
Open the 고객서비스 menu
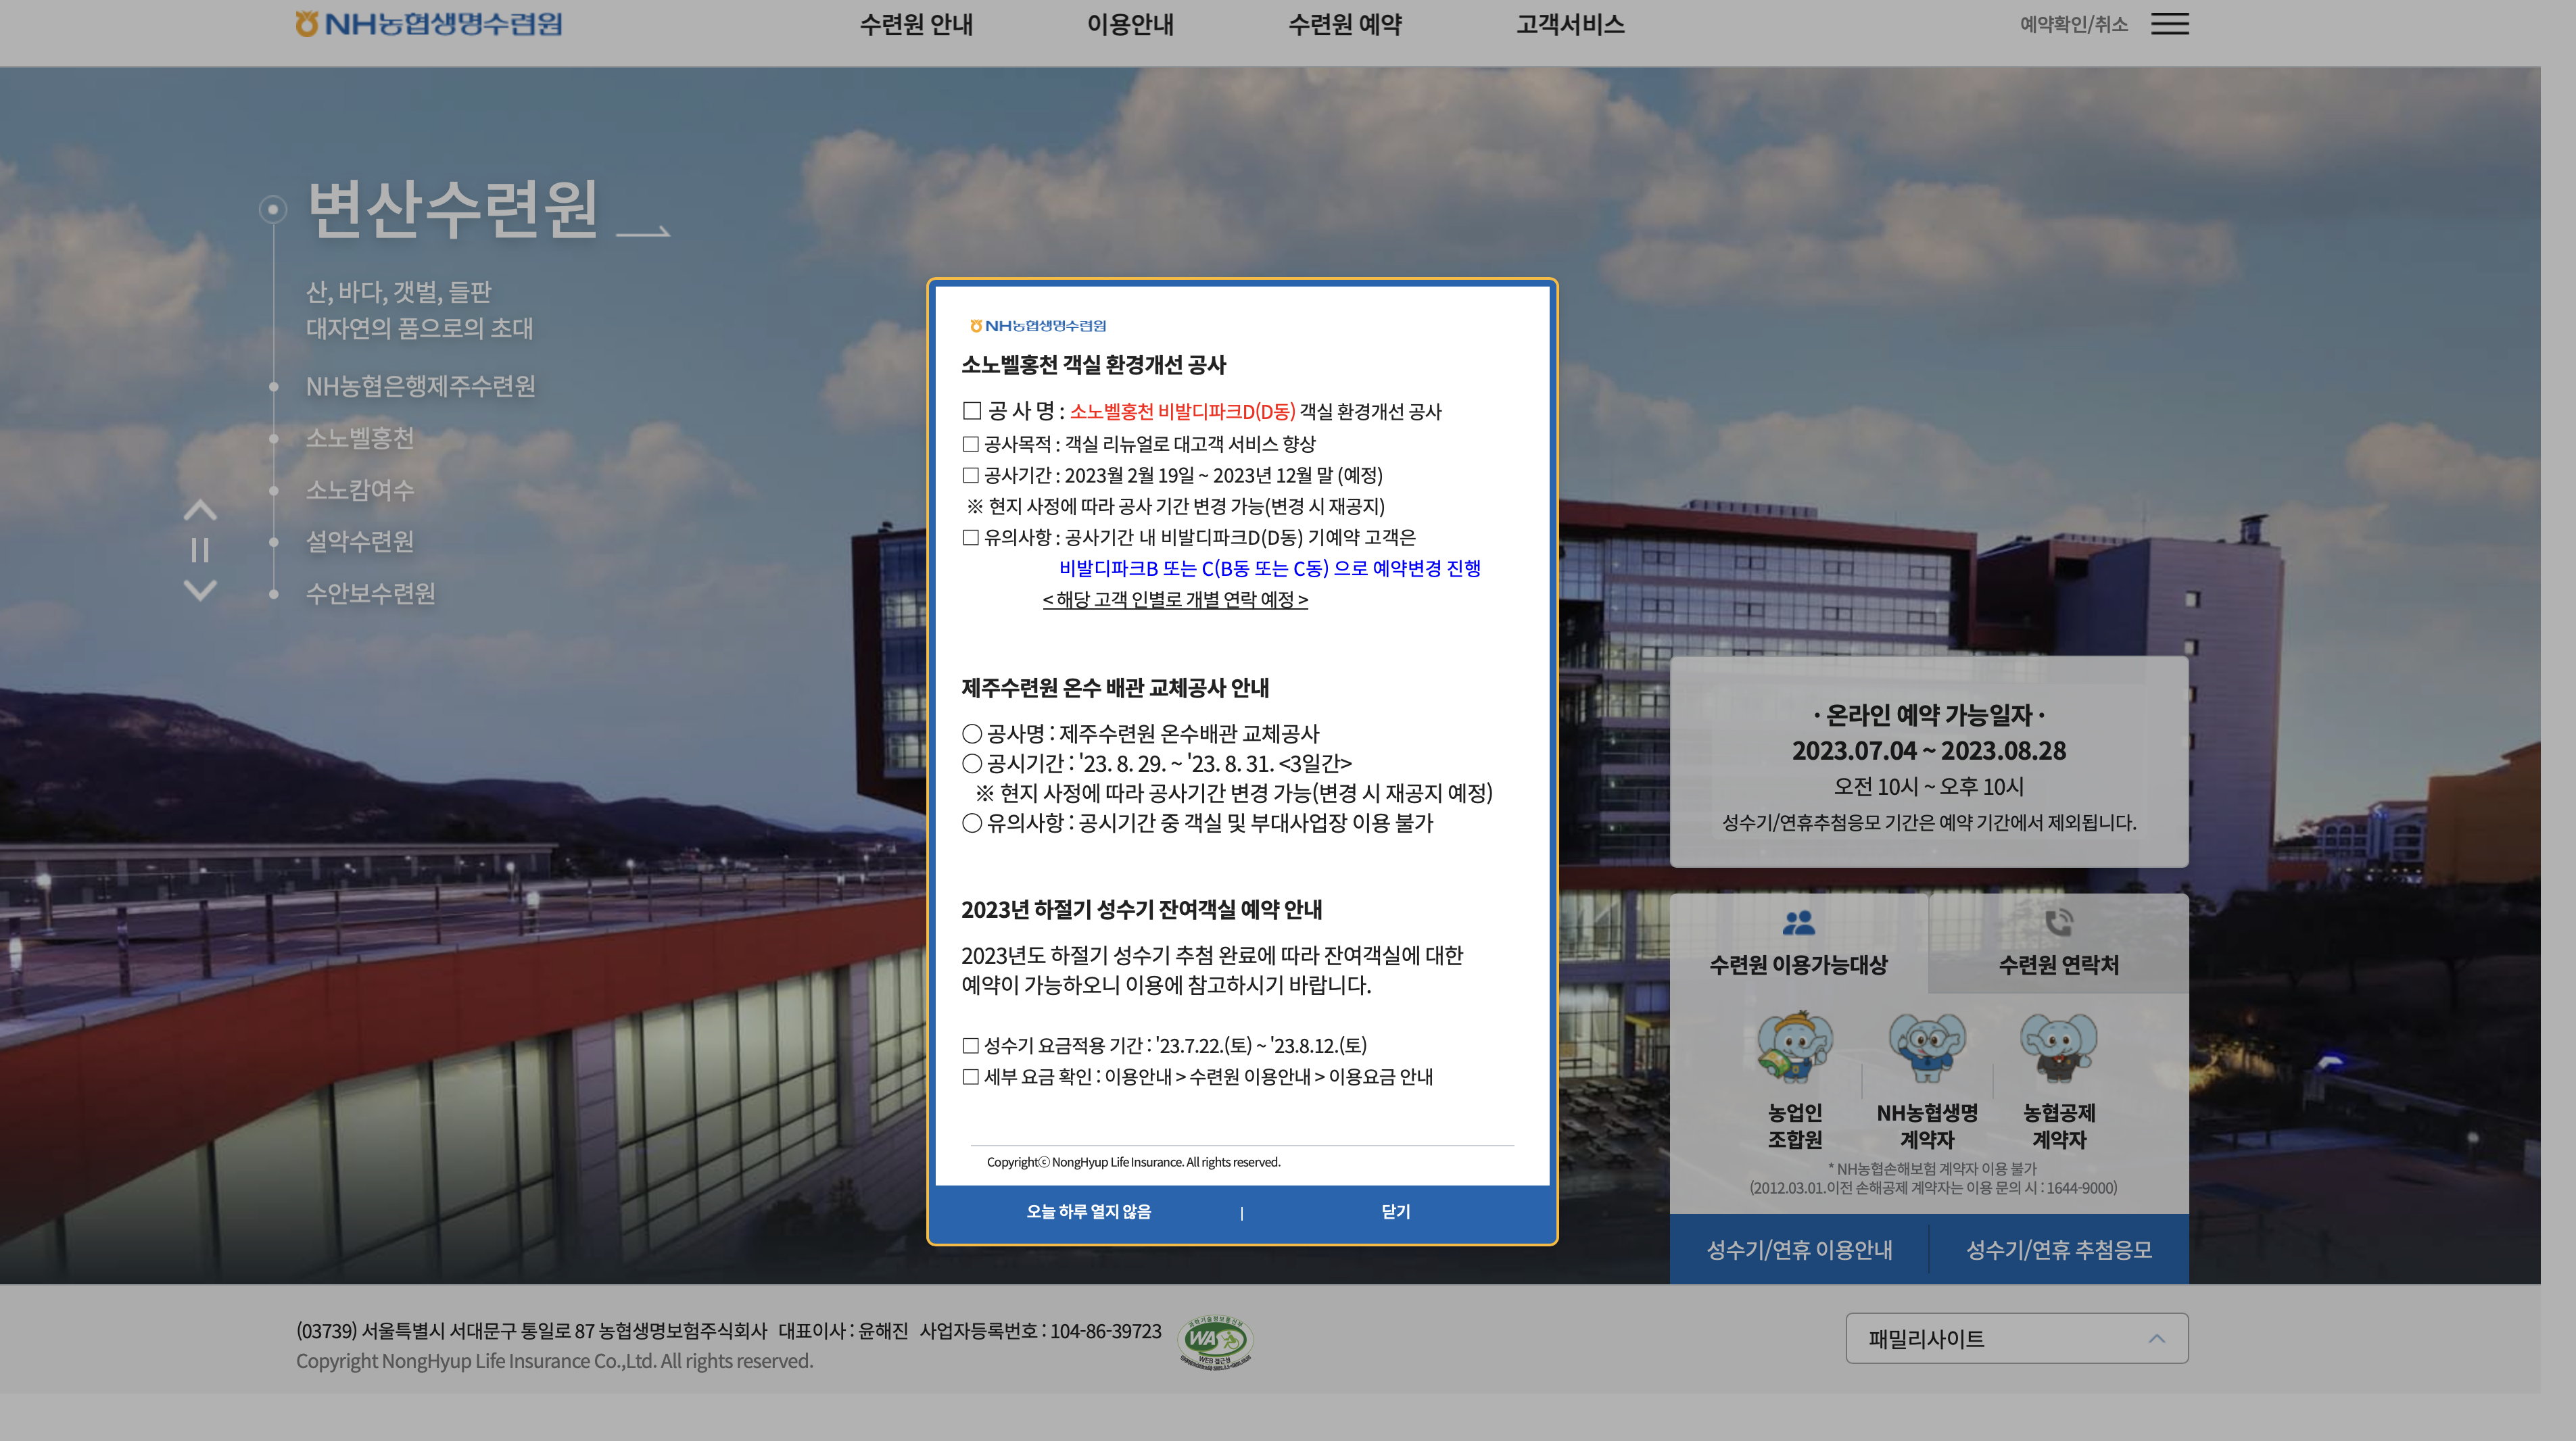pyautogui.click(x=1570, y=24)
